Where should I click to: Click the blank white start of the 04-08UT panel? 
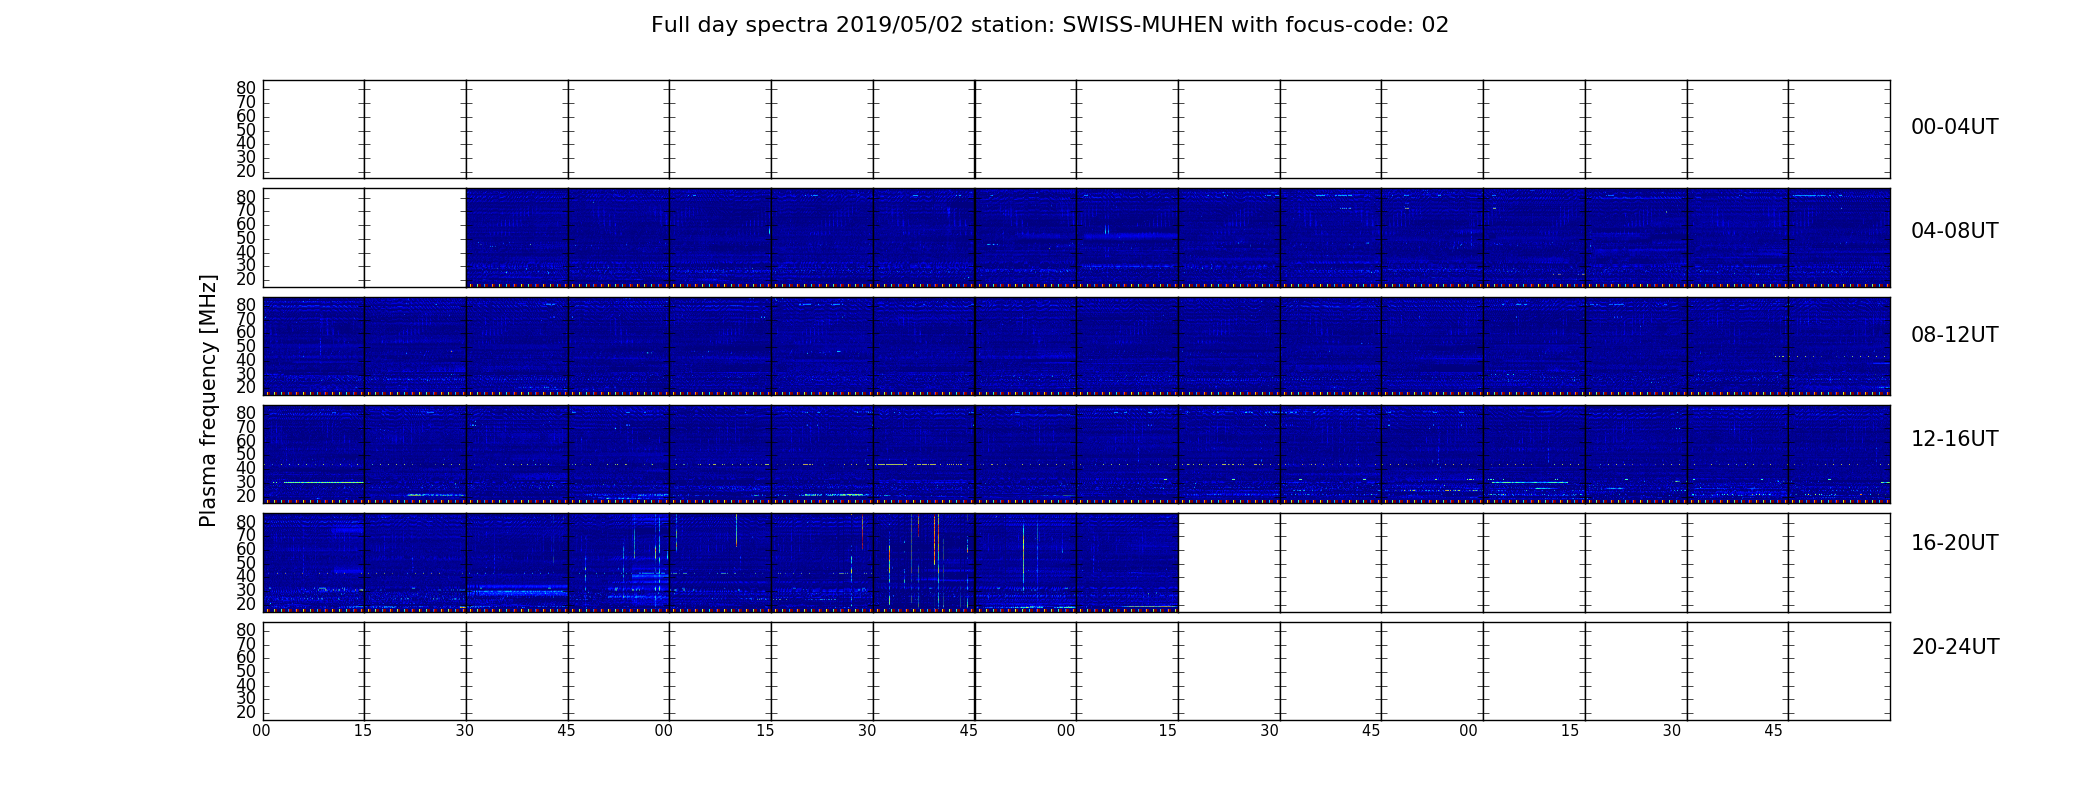[x=364, y=238]
